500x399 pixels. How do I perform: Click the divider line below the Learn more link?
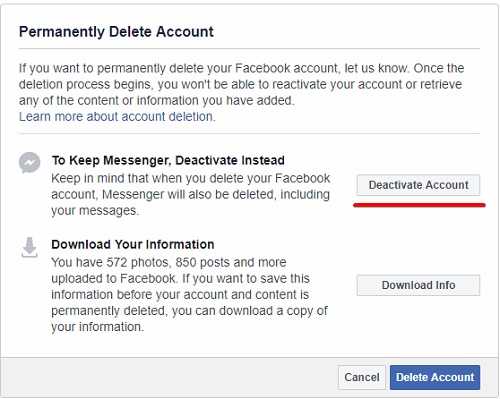click(249, 134)
